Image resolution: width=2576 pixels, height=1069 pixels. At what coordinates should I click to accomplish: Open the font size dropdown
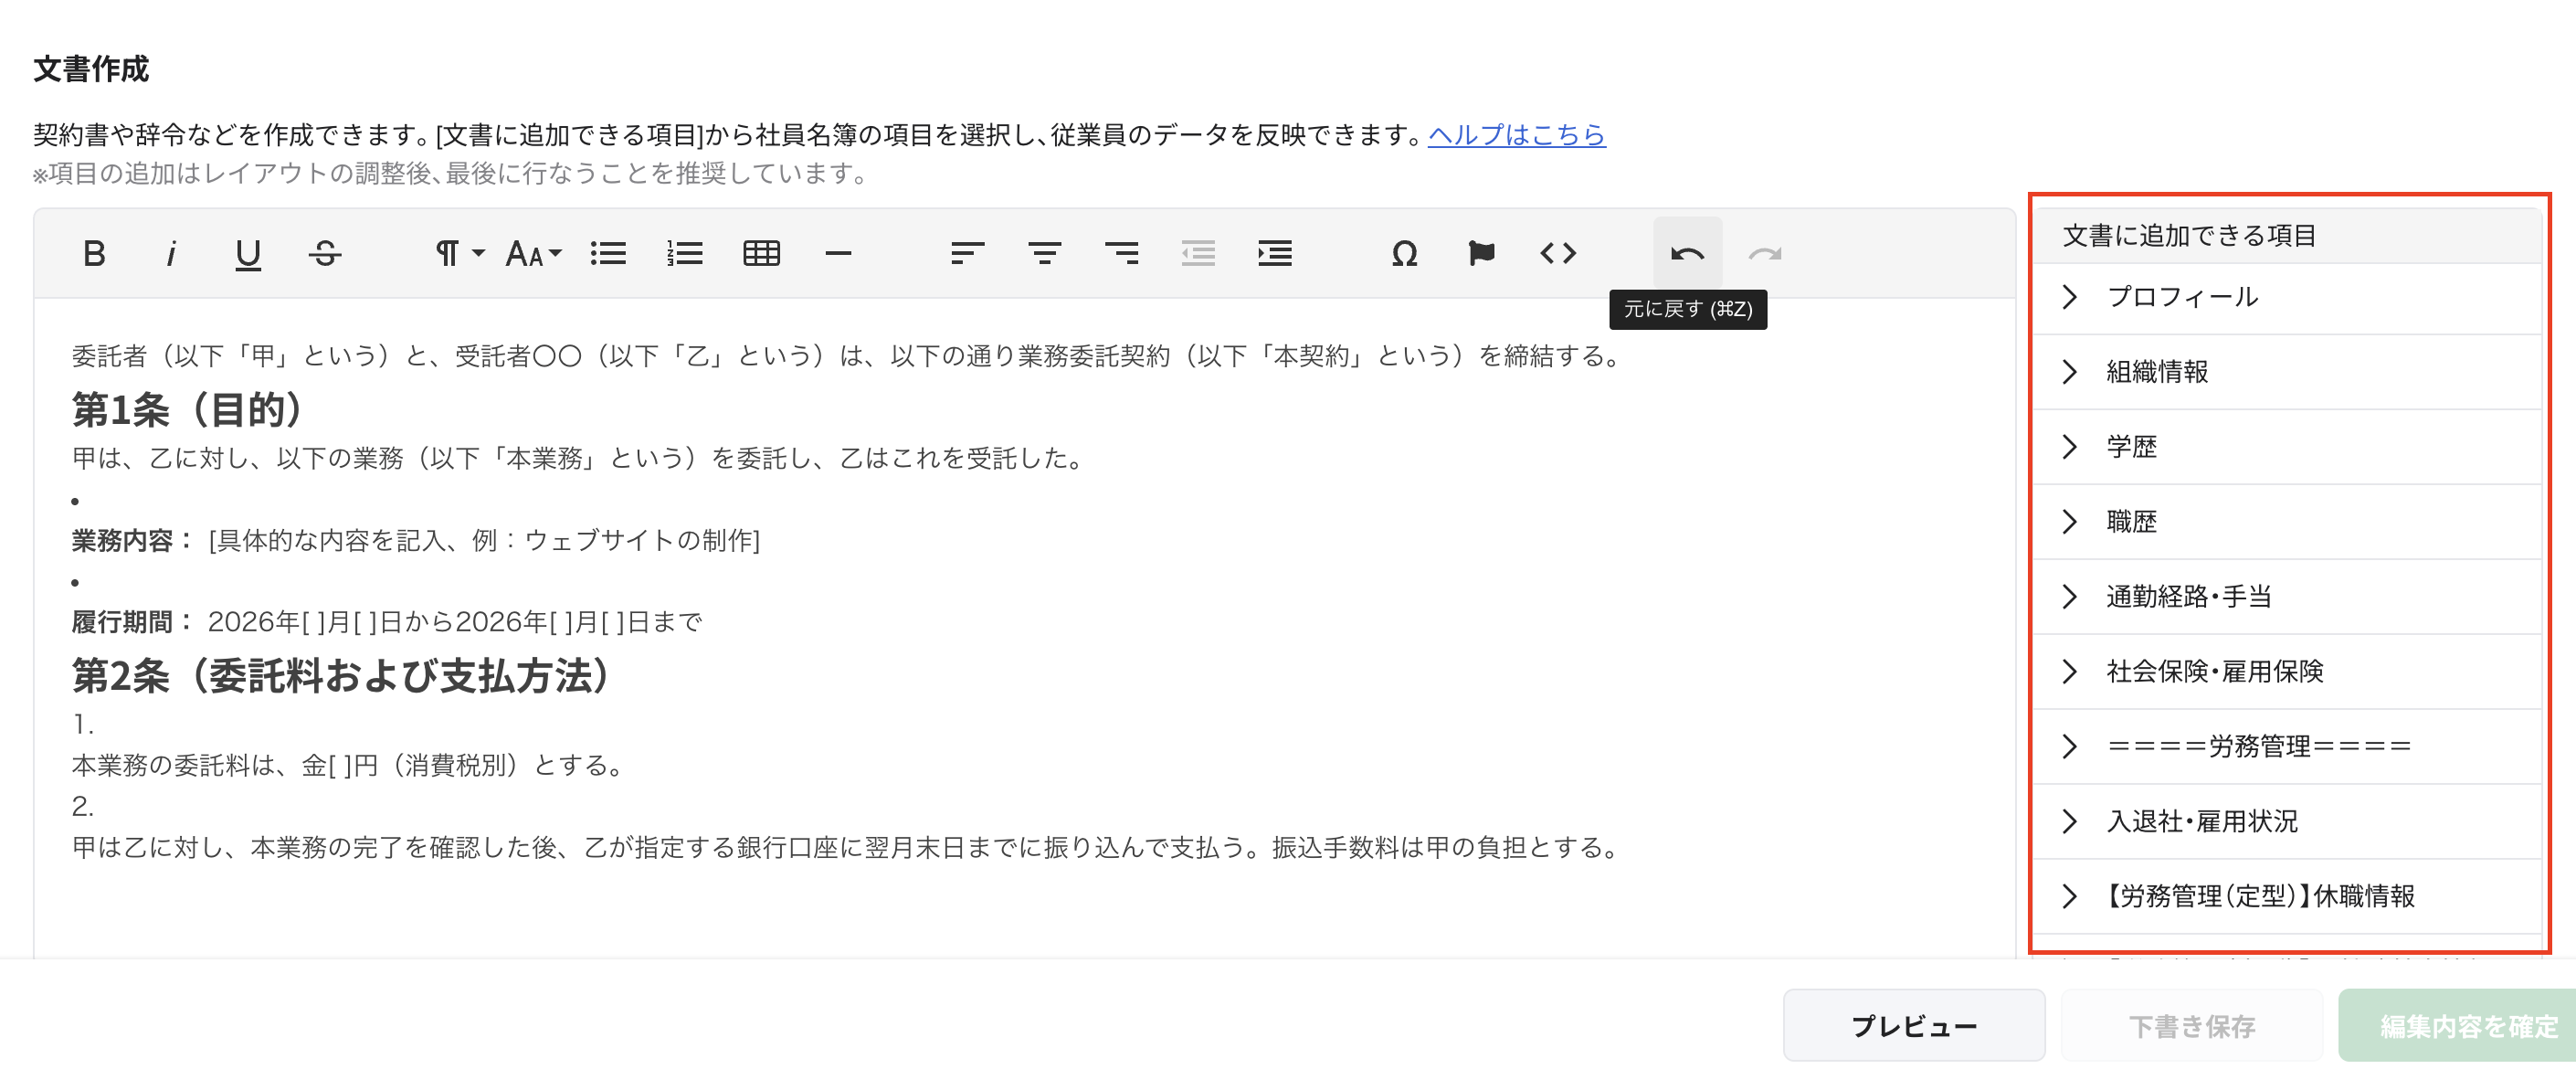click(x=530, y=253)
